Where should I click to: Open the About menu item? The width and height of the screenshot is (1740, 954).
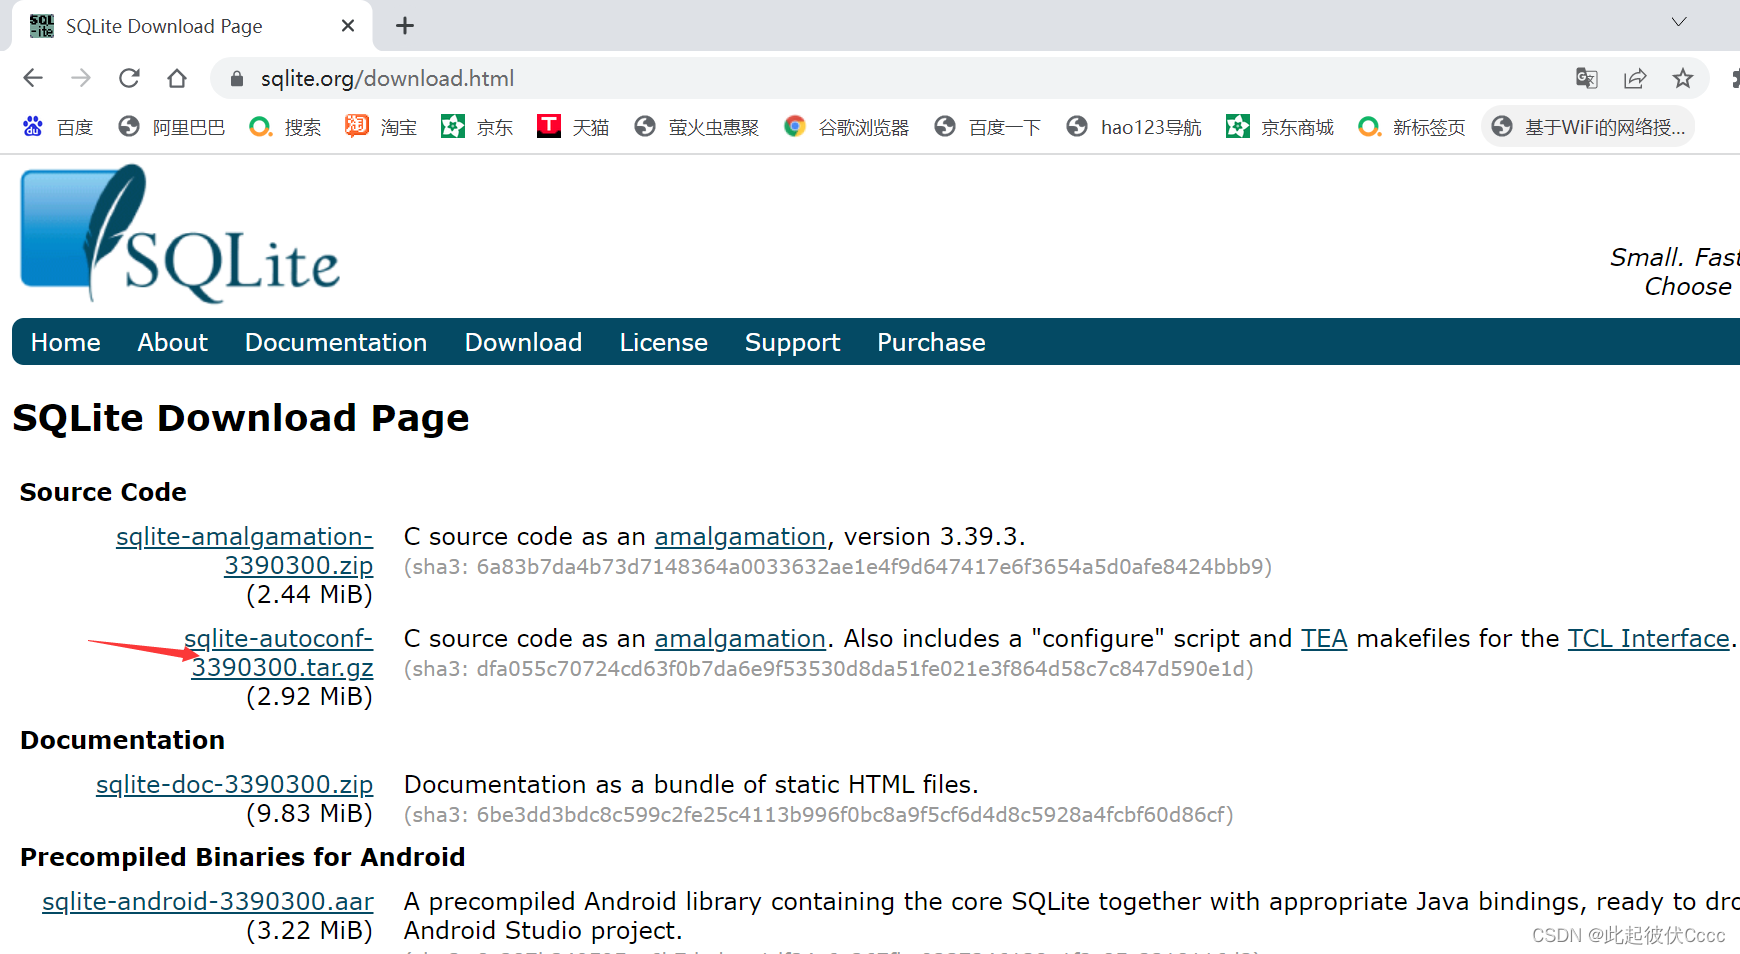[x=173, y=342]
